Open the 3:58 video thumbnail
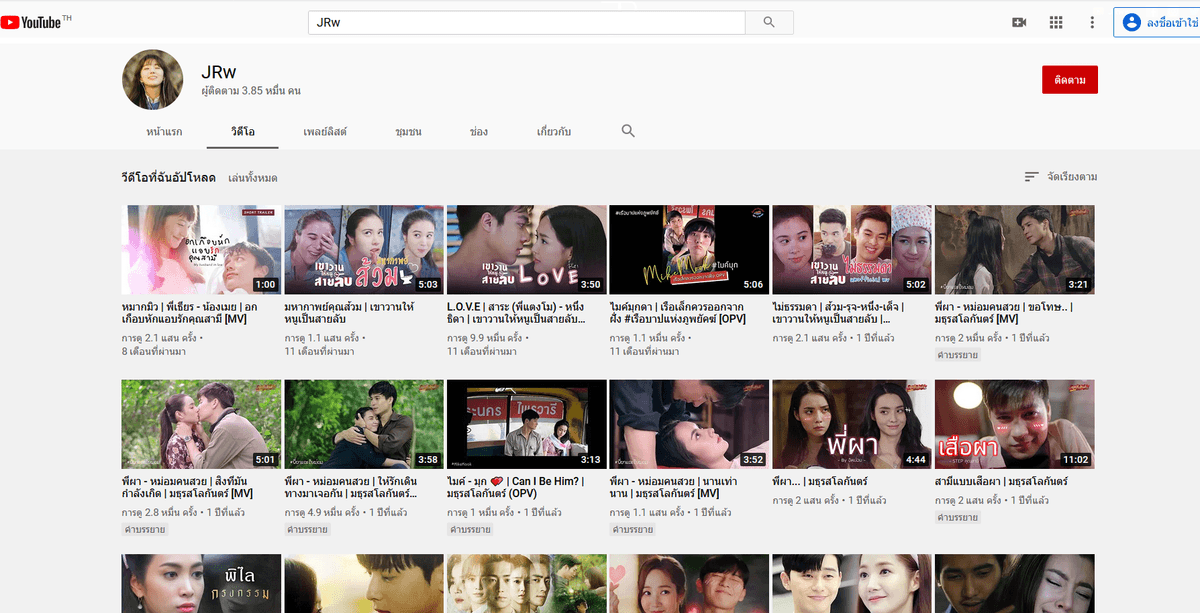1200x613 pixels. [364, 425]
